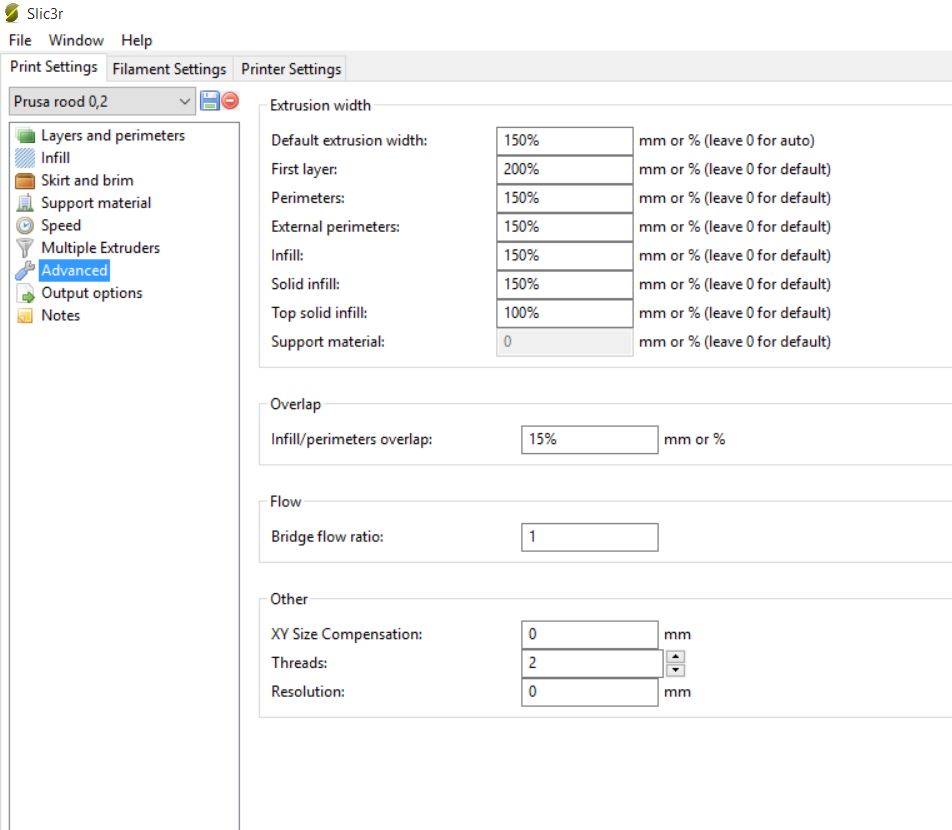Click the Skirt and brim icon
This screenshot has height=830, width=952.
(x=26, y=180)
